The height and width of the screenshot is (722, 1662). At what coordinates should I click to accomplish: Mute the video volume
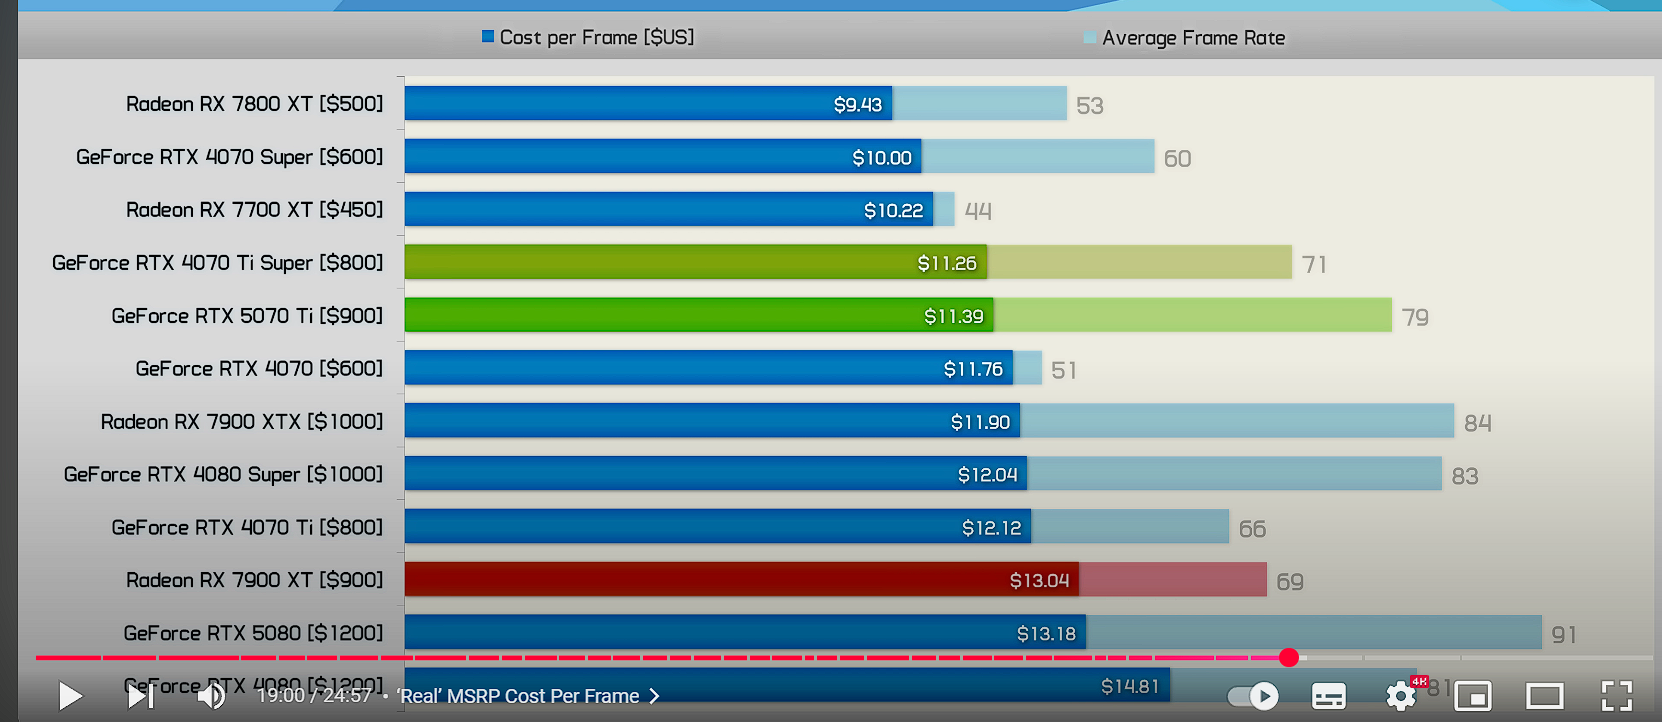[x=211, y=695]
